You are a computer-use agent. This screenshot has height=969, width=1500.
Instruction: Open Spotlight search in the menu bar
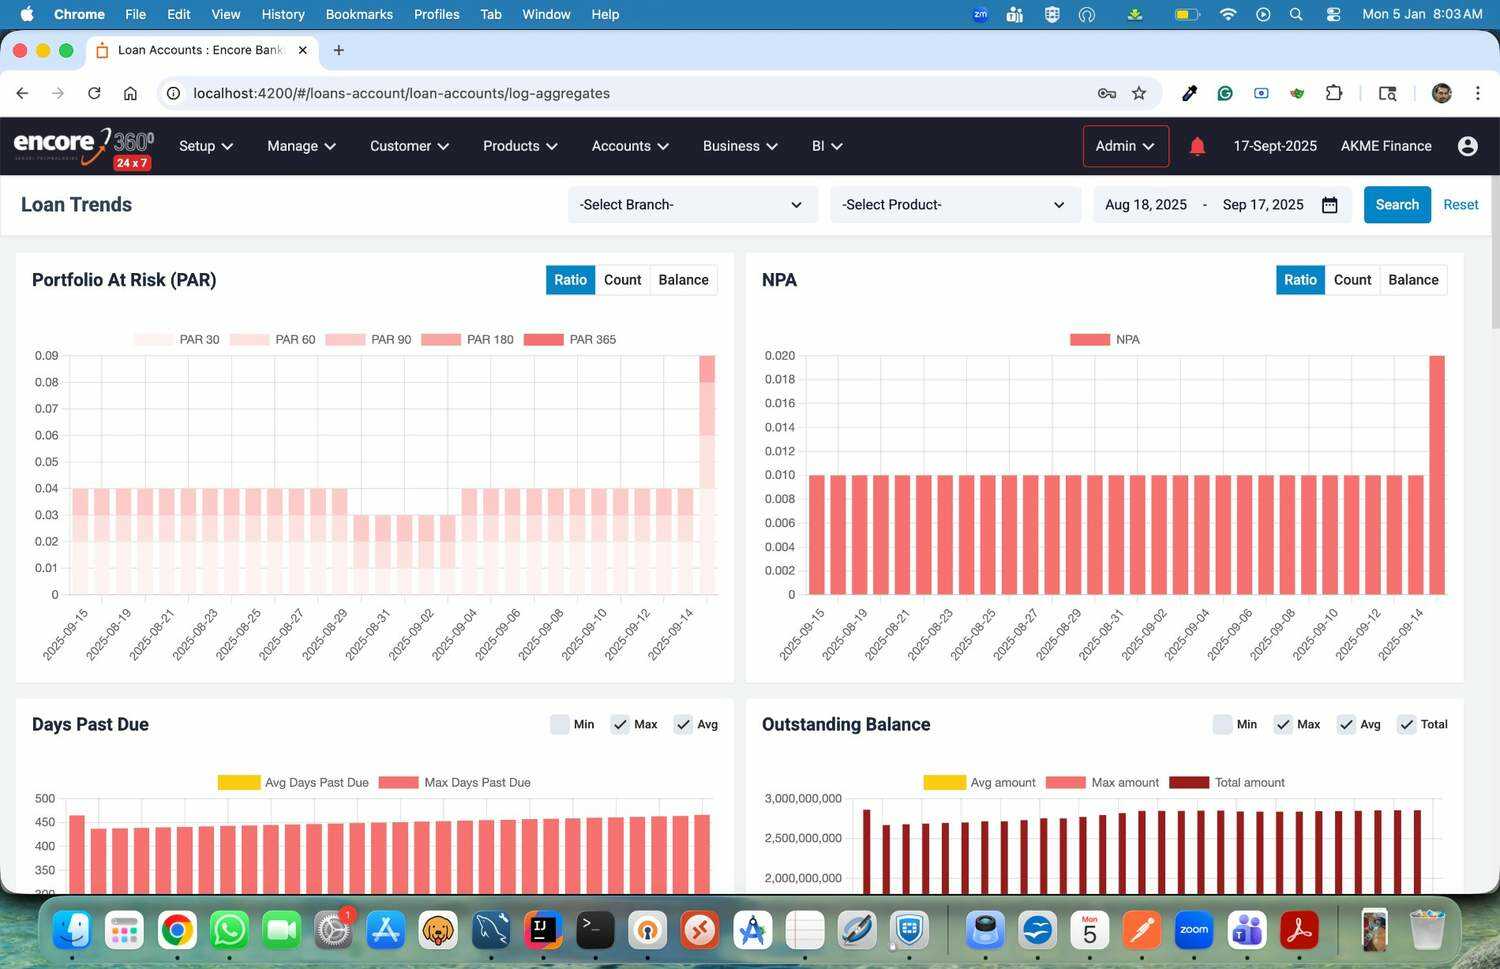tap(1296, 14)
